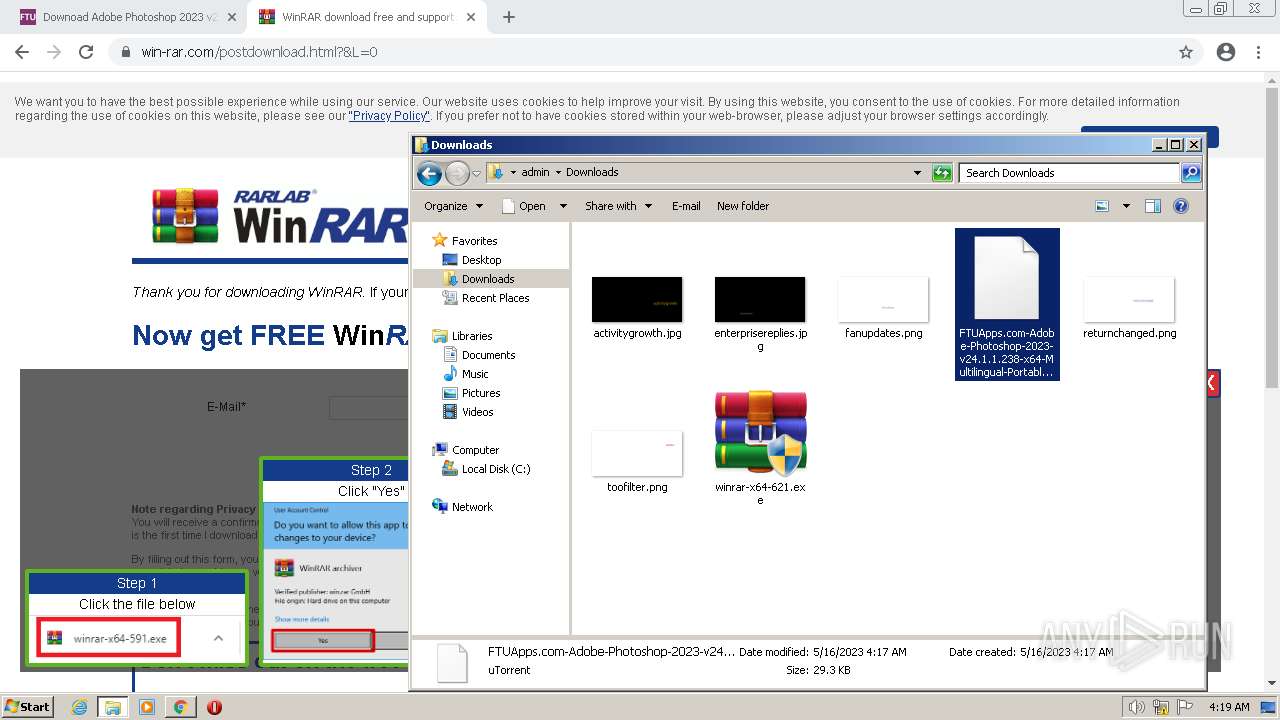
Task: Select returnchanged.png file
Action: pos(1129,308)
